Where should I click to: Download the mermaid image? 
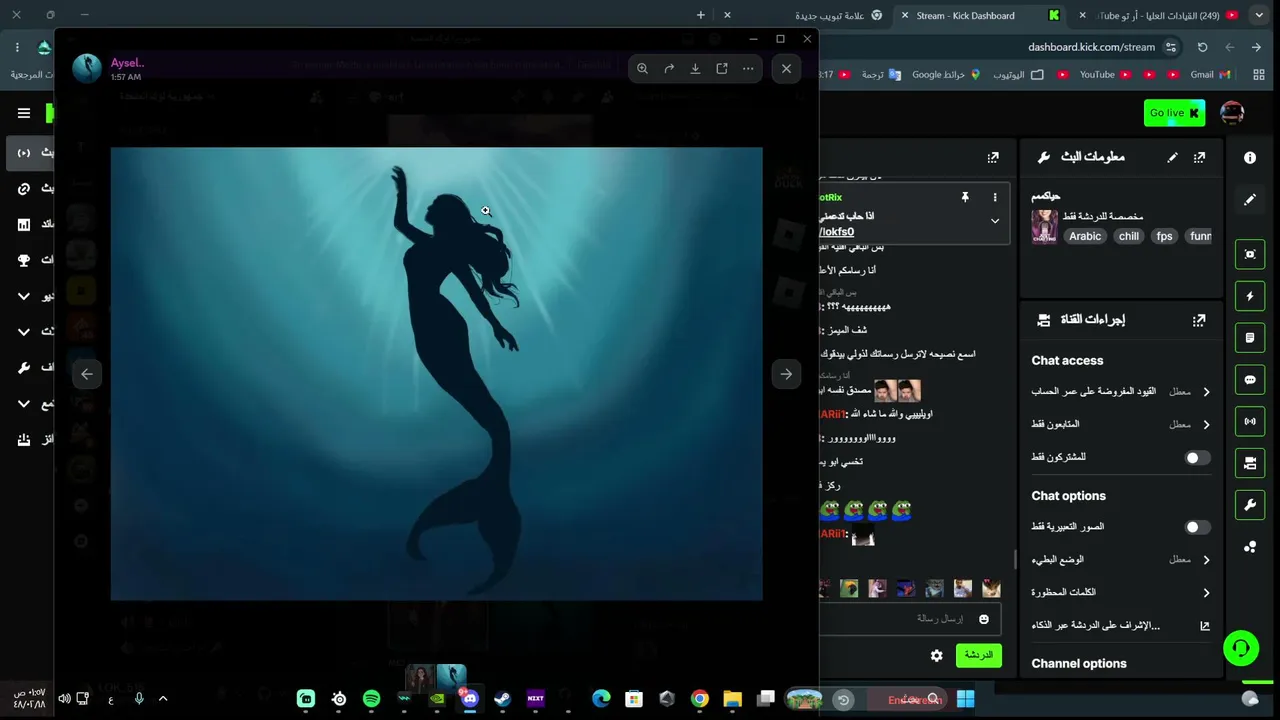click(x=695, y=69)
